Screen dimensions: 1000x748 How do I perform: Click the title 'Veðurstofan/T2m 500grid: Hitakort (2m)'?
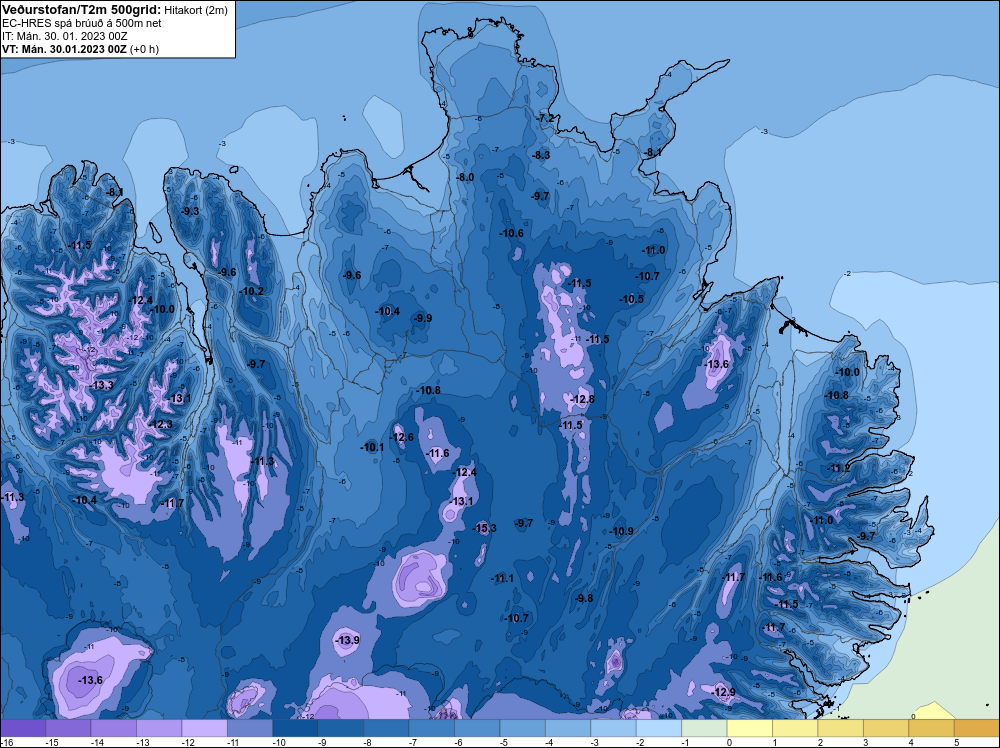point(114,10)
